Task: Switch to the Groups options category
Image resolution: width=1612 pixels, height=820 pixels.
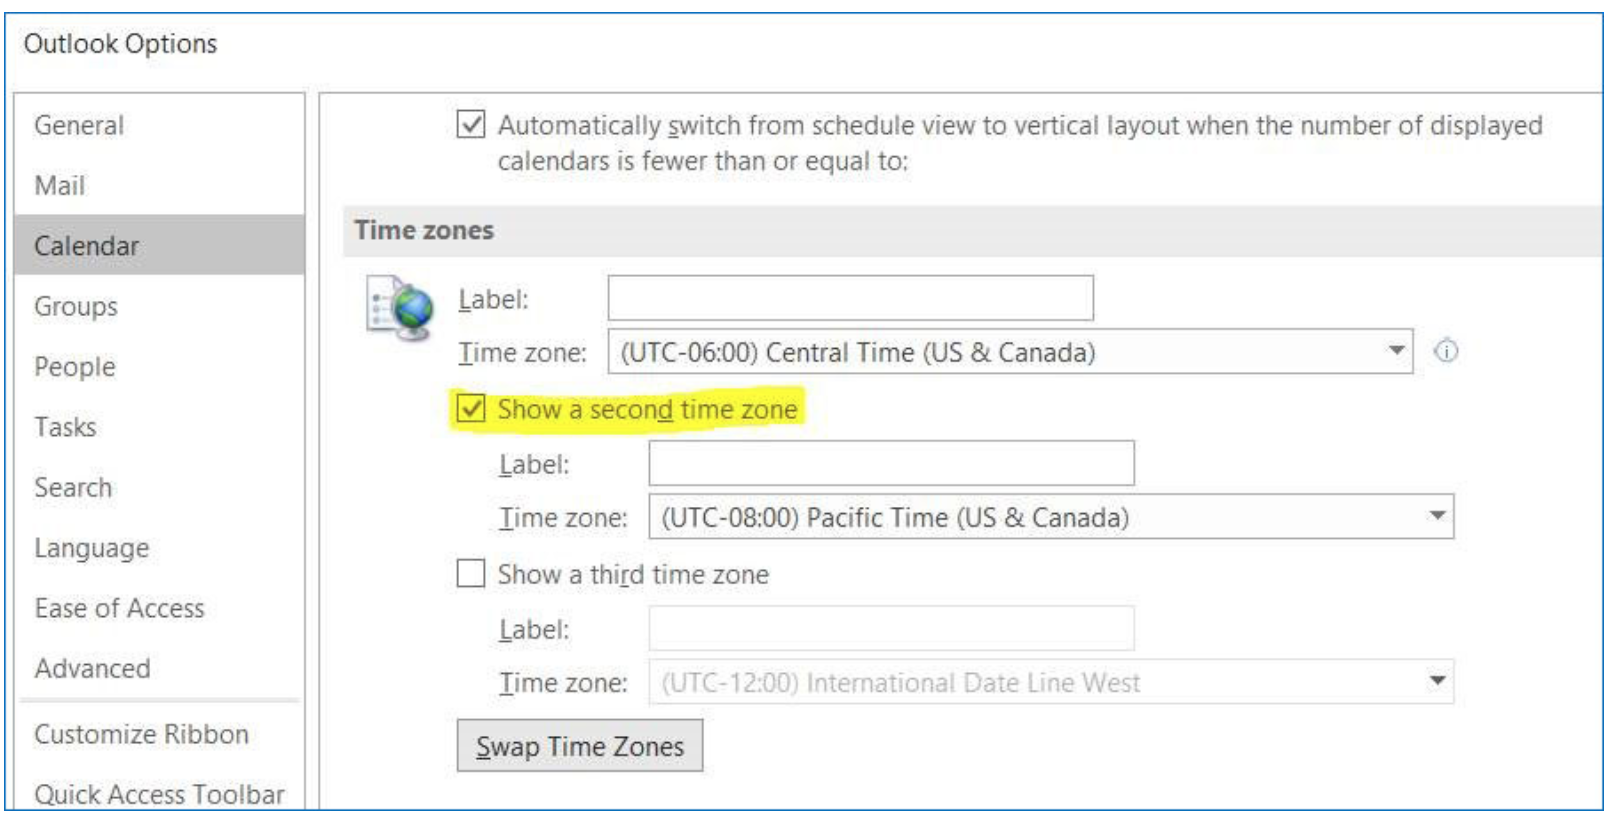Action: [x=76, y=306]
